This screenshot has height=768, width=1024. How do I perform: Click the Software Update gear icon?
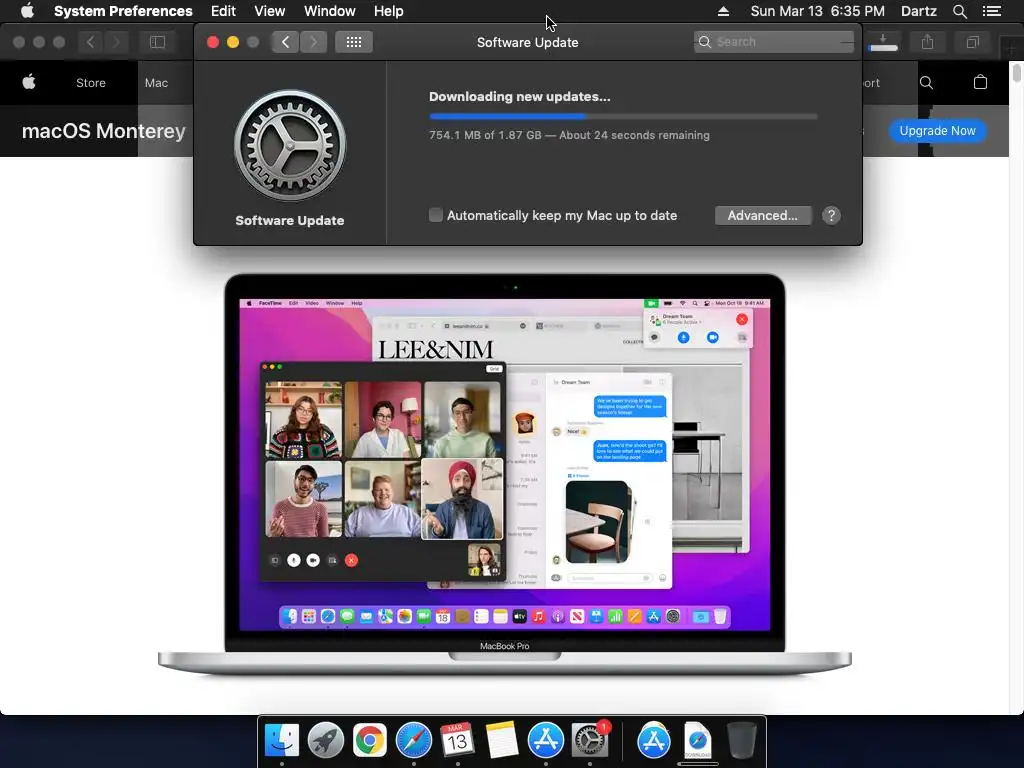[x=290, y=146]
